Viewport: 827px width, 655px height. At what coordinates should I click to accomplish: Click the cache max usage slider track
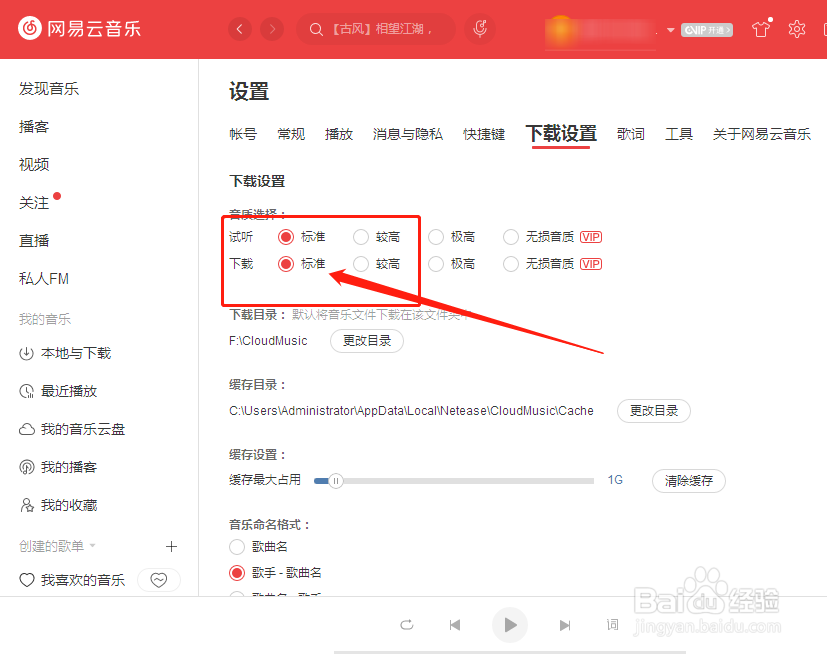[454, 481]
